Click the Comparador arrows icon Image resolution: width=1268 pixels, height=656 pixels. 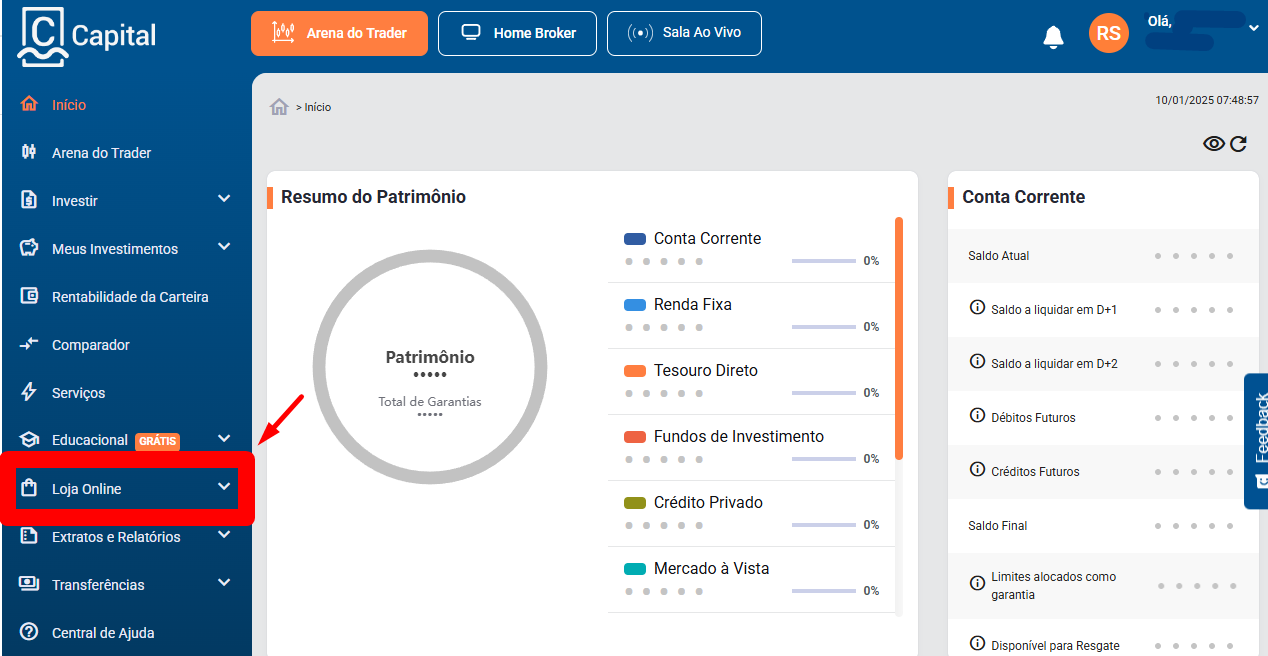coord(29,344)
